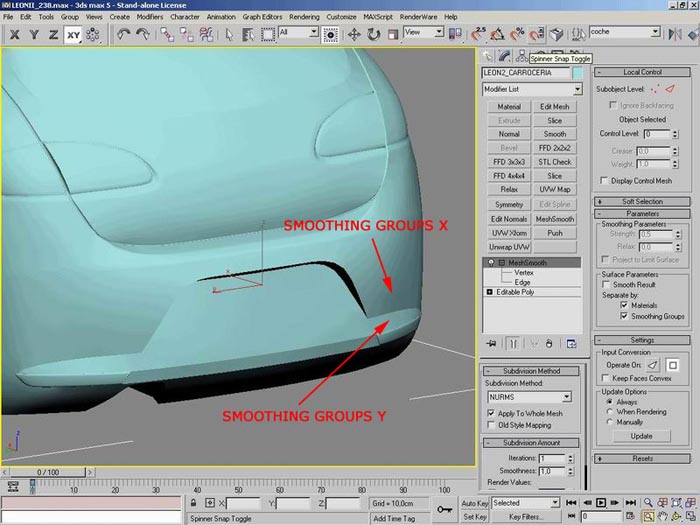Click the Pin Stack icon
Image resolution: width=700 pixels, height=525 pixels.
coord(491,343)
